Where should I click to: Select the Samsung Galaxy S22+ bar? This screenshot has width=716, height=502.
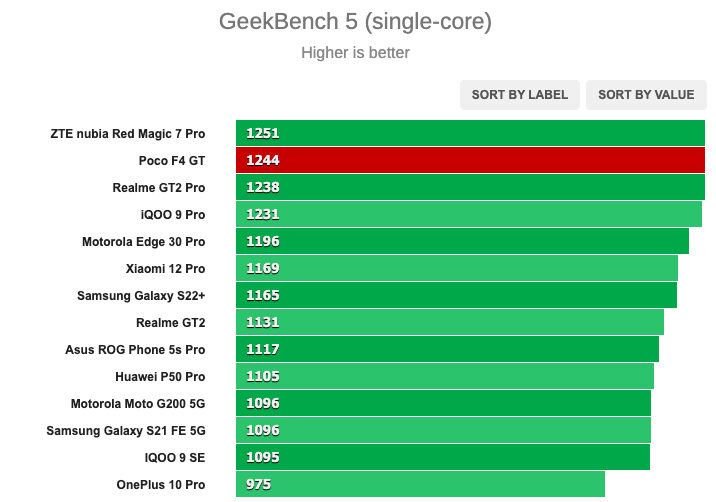pyautogui.click(x=456, y=295)
